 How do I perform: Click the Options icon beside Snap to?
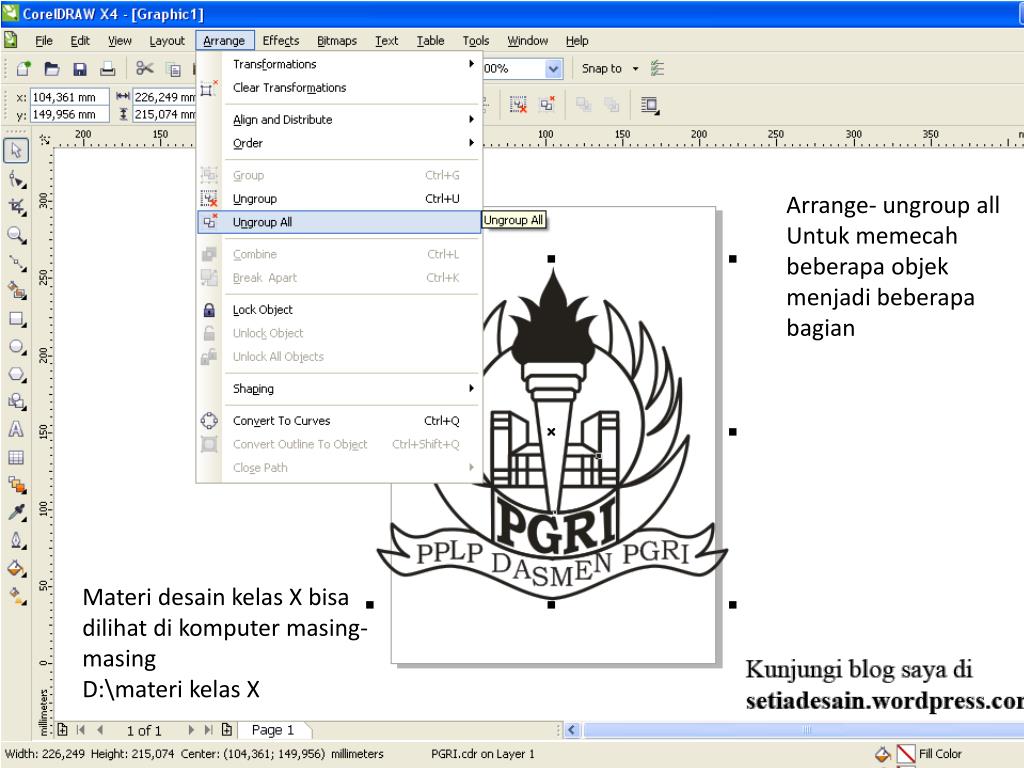(x=658, y=69)
